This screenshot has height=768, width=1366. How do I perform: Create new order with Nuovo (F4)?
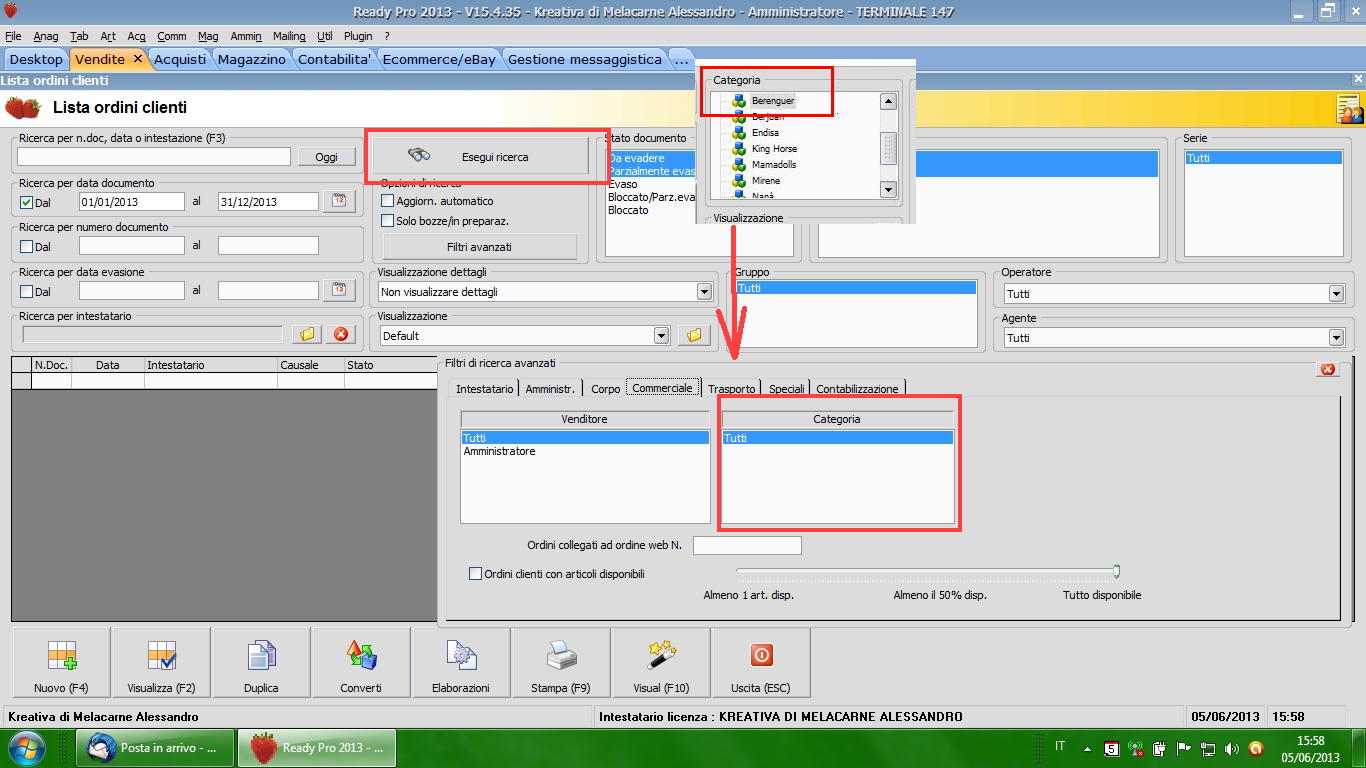[x=62, y=662]
